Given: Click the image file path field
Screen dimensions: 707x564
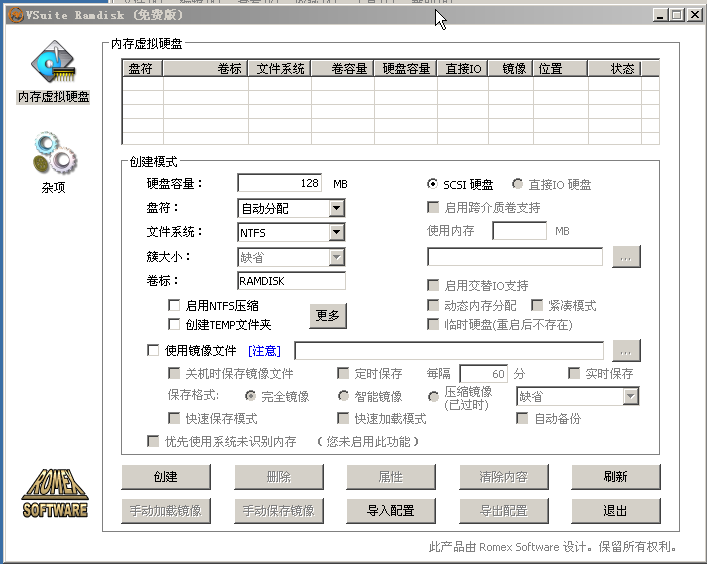Looking at the screenshot, I should [449, 350].
